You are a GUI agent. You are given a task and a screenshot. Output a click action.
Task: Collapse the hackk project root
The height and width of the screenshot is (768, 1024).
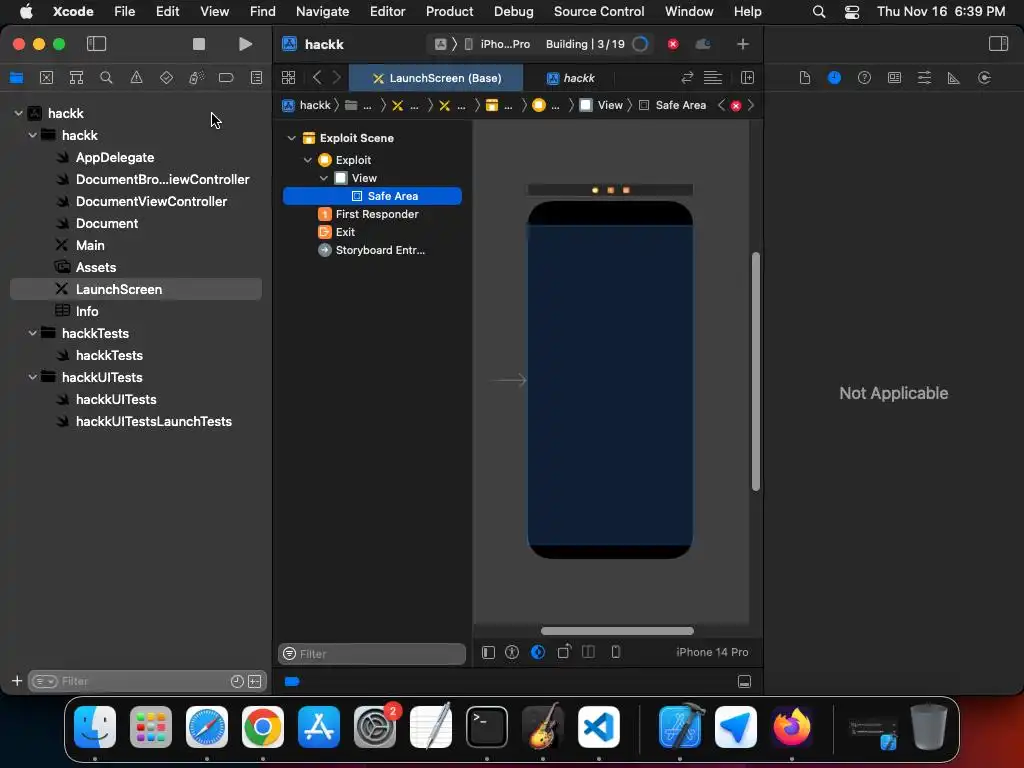pyautogui.click(x=18, y=113)
